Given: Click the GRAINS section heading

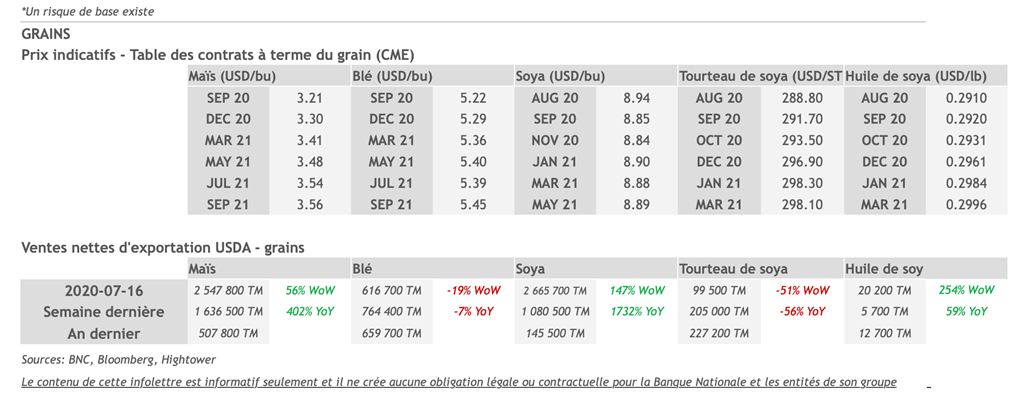Looking at the screenshot, I should click(45, 34).
